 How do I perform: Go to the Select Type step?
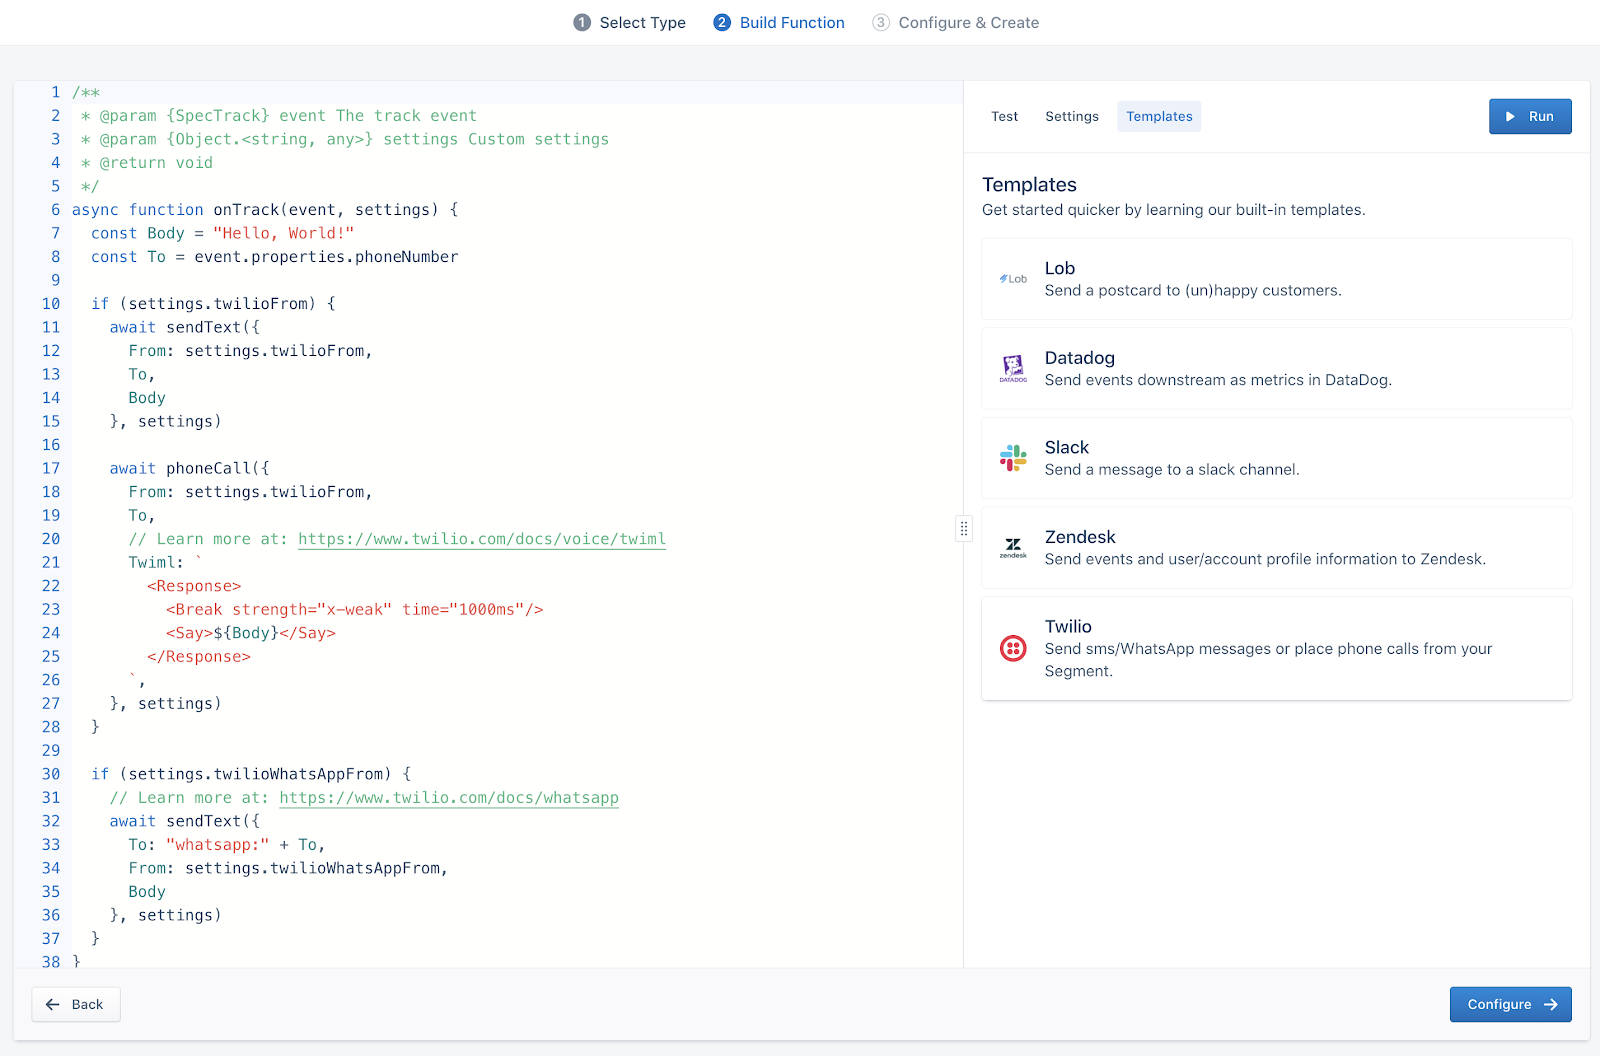642,23
